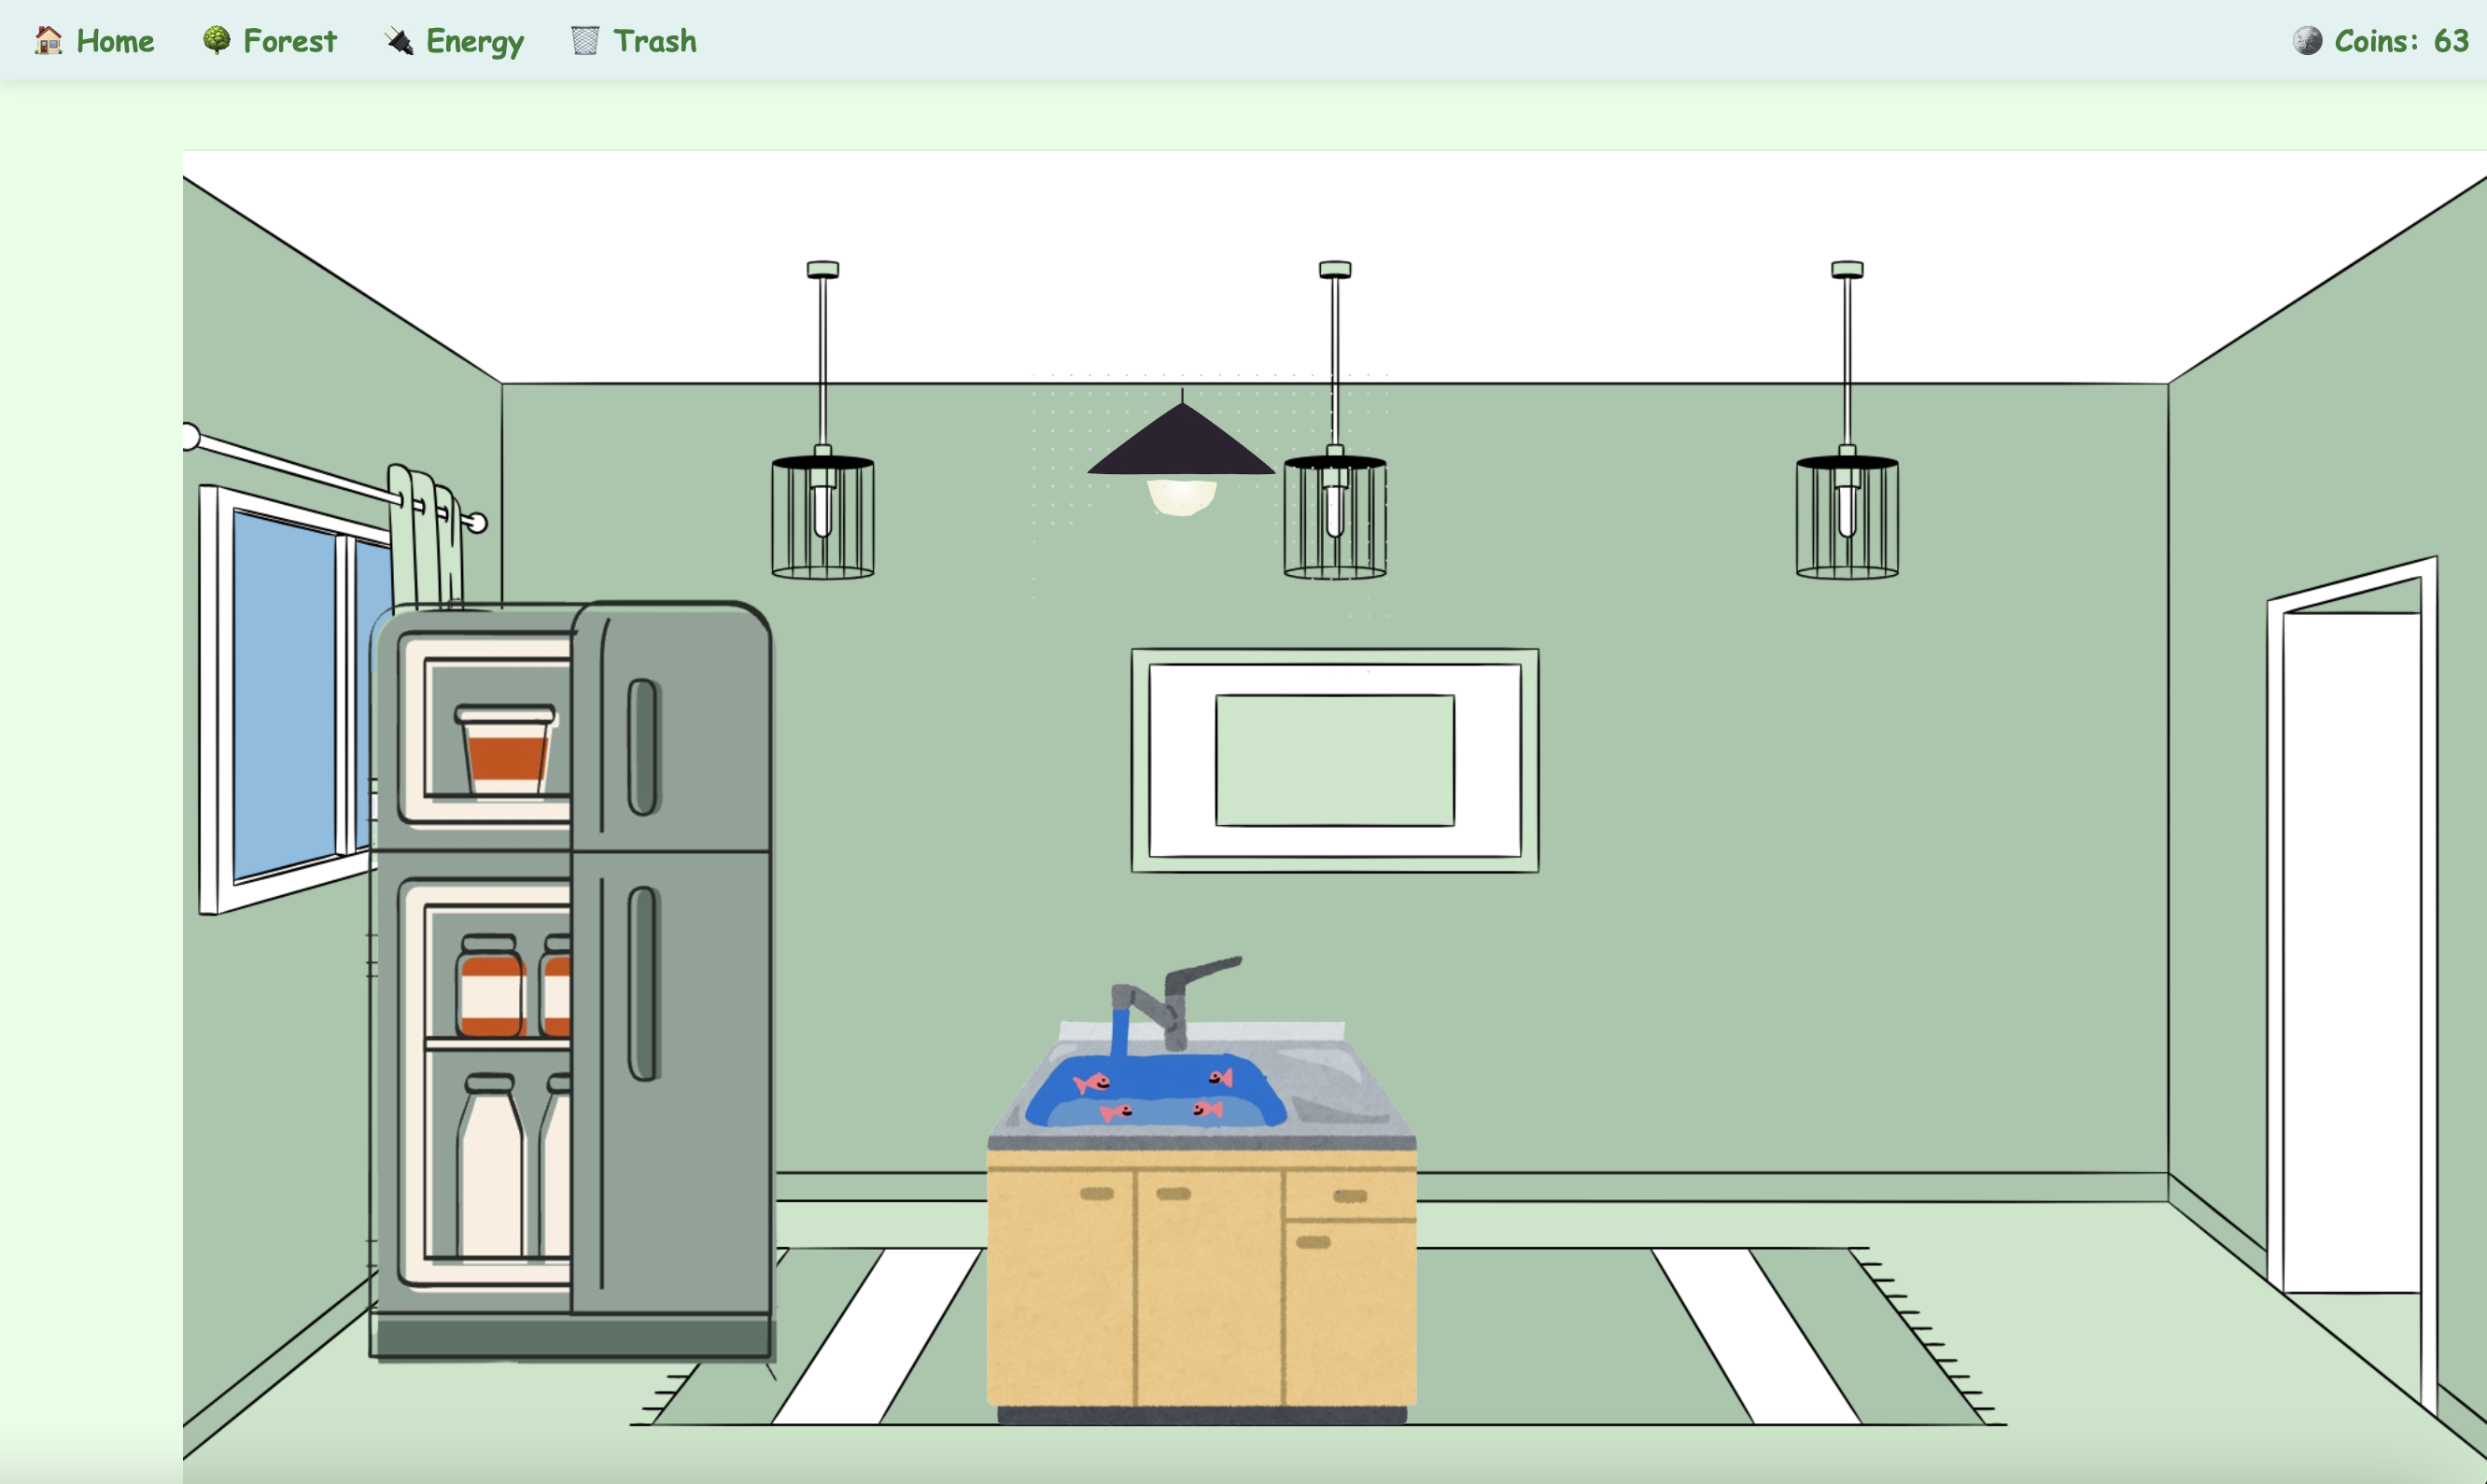Viewport: 2487px width, 1484px height.
Task: Switch off the lit black cone lamp
Action: (x=1181, y=450)
